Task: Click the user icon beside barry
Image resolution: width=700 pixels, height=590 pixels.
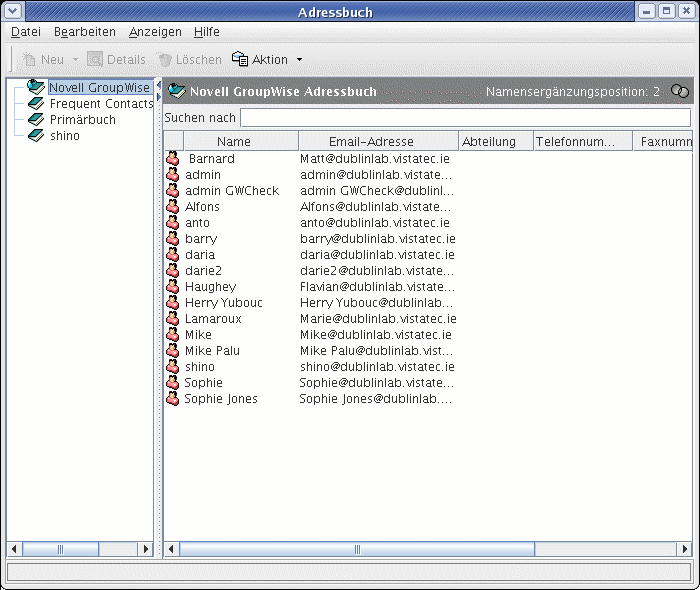Action: [x=173, y=239]
